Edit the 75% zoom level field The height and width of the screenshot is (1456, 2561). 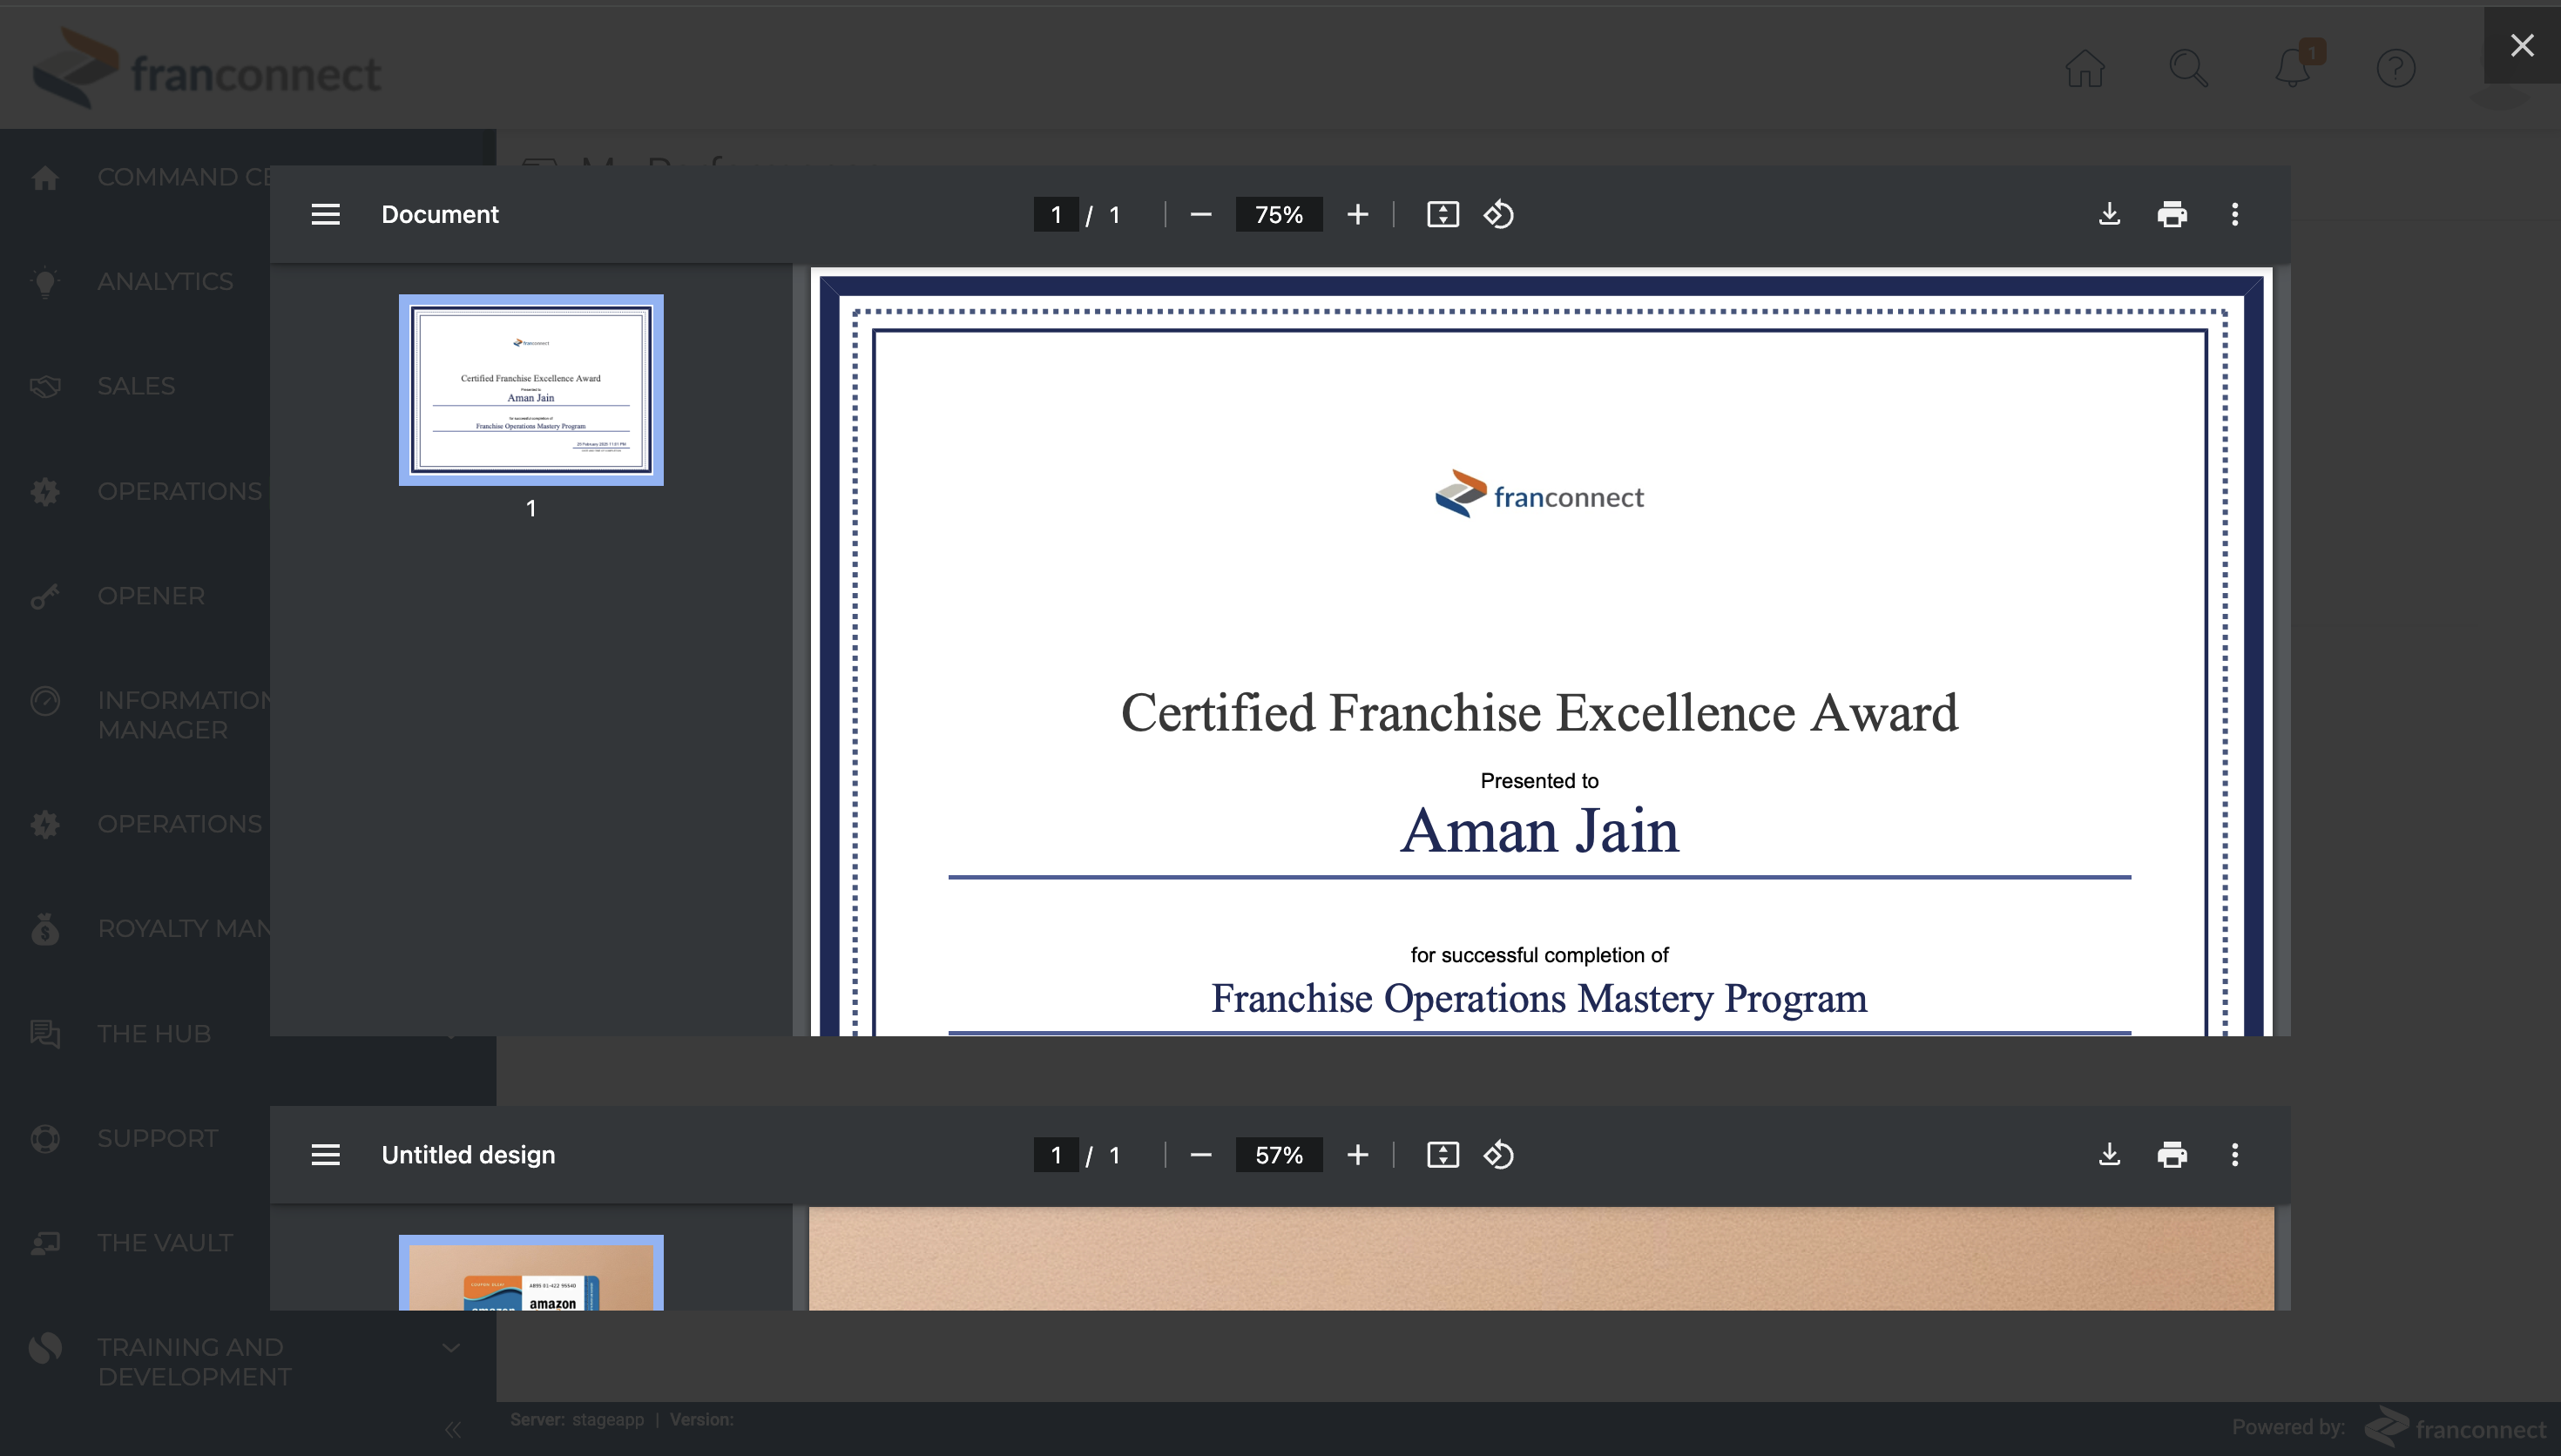tap(1279, 215)
